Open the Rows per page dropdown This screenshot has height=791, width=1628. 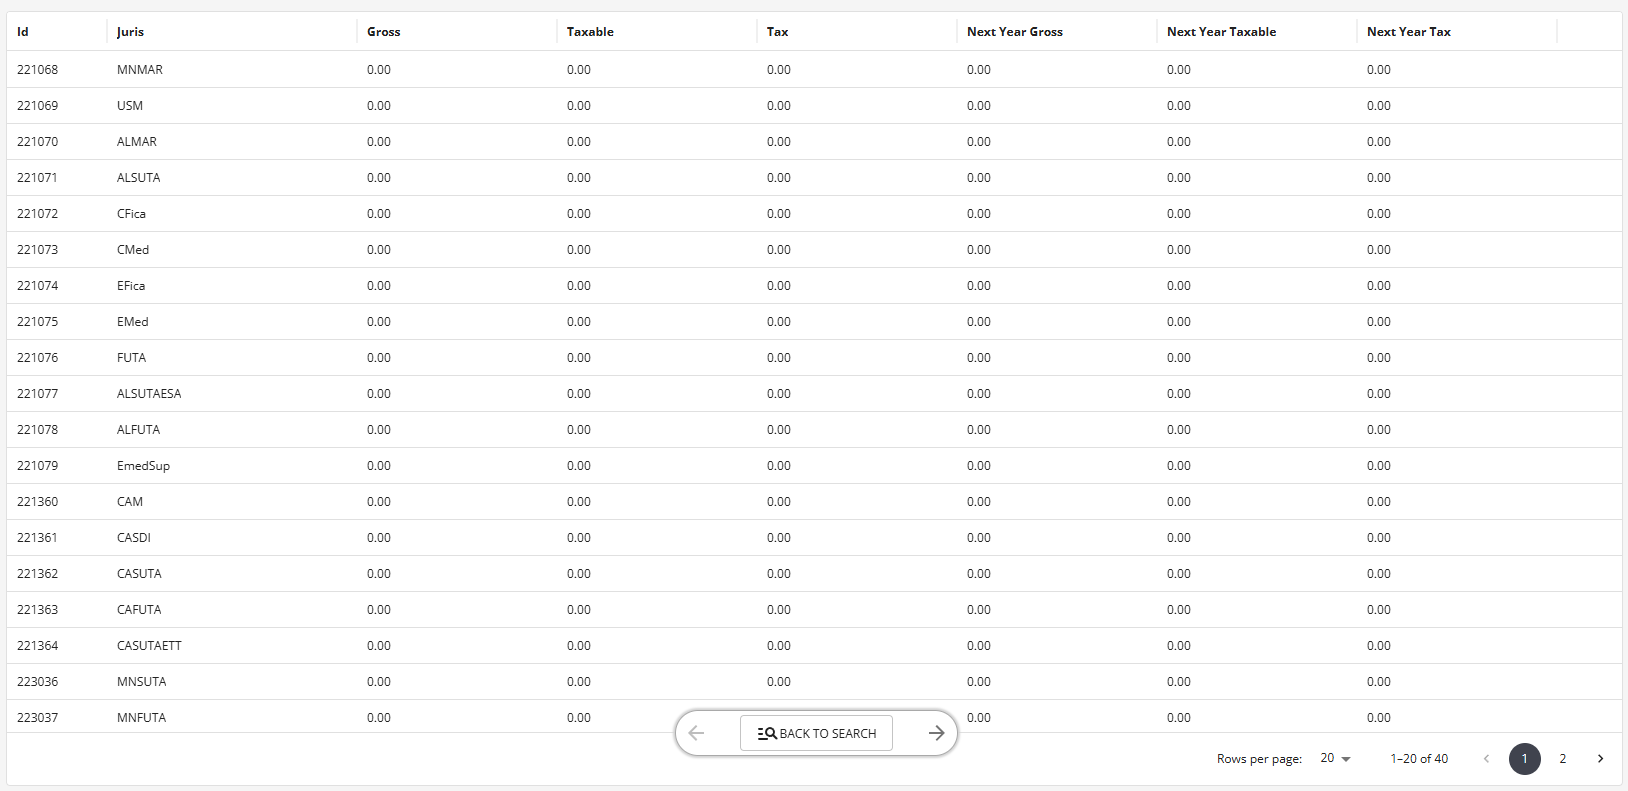tap(1335, 759)
